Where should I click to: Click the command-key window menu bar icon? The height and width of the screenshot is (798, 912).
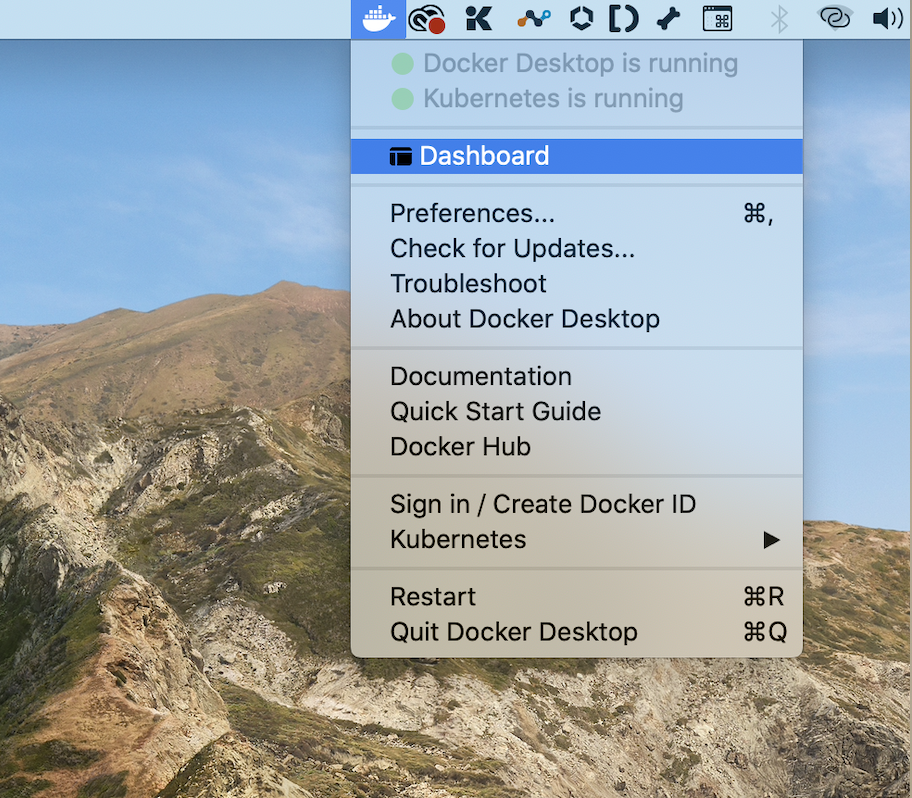[x=717, y=18]
